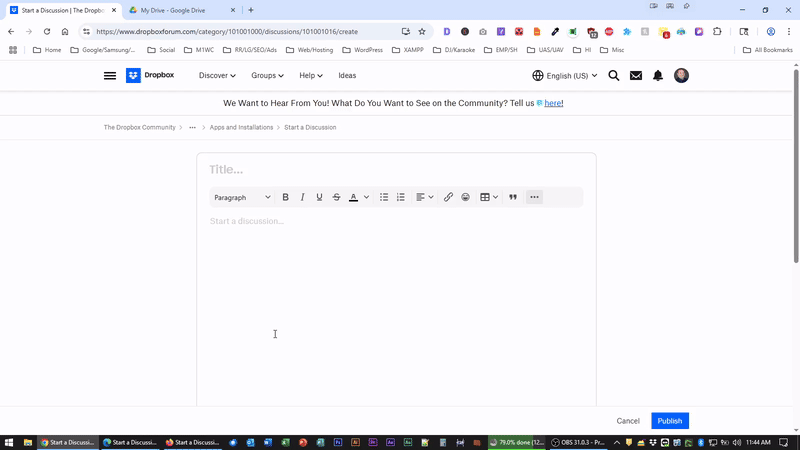Click into the Title input field

coord(395,169)
